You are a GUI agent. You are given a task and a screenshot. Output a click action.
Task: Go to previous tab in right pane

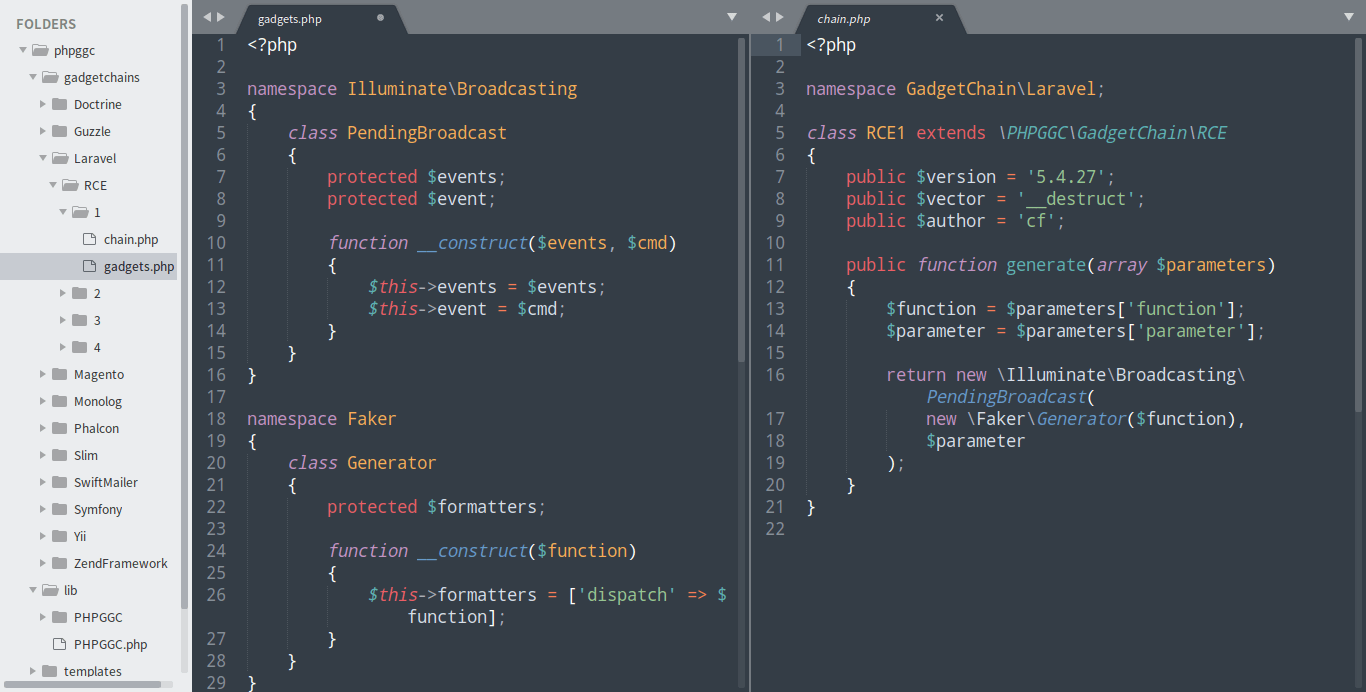coord(766,17)
